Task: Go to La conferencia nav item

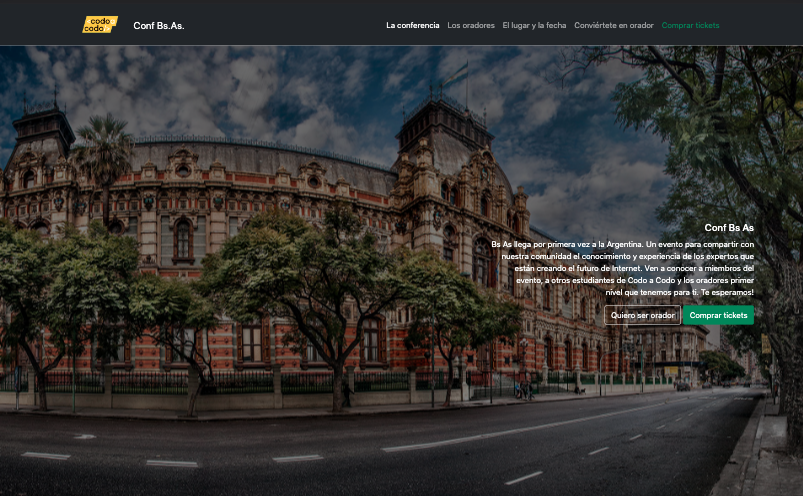Action: 413,25
